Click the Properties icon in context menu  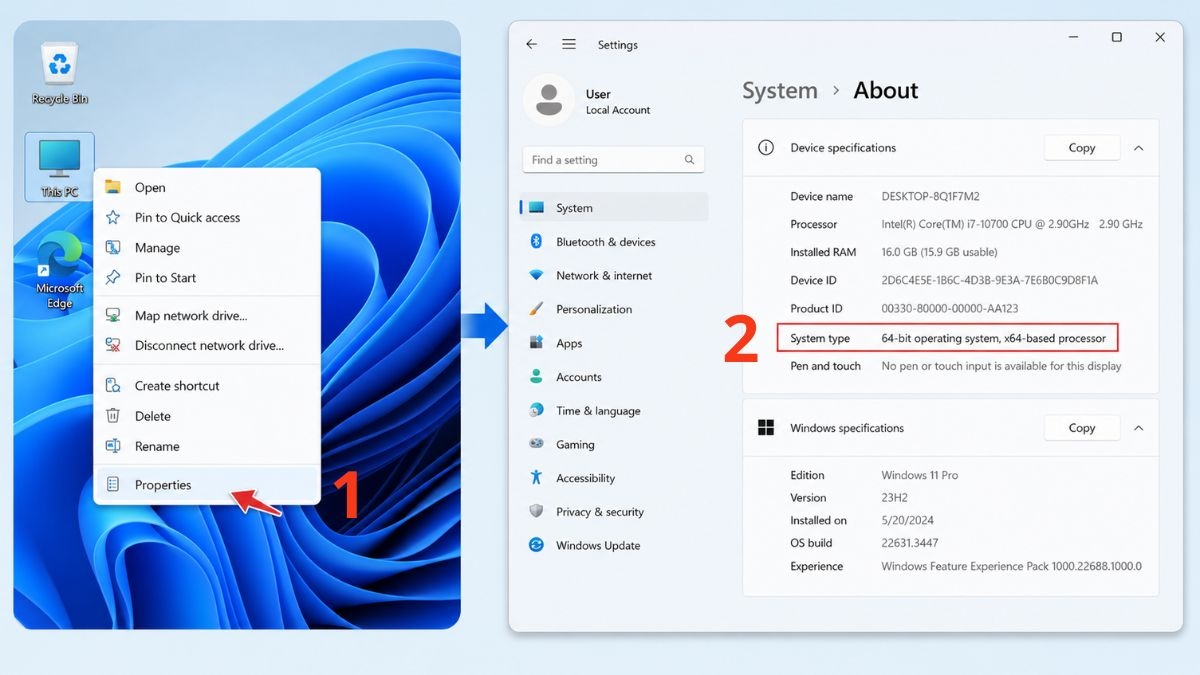click(113, 484)
